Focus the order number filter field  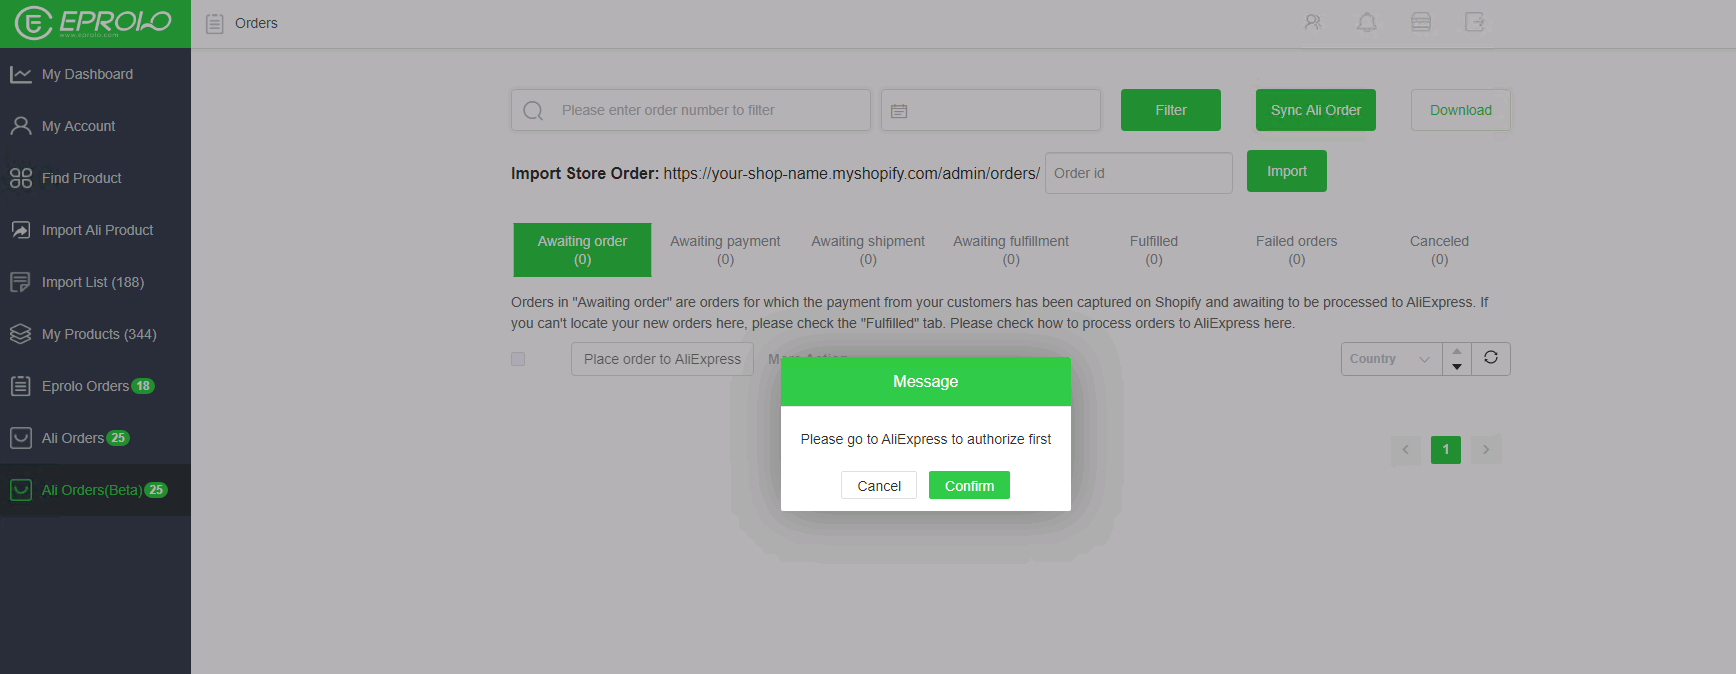[x=691, y=110]
